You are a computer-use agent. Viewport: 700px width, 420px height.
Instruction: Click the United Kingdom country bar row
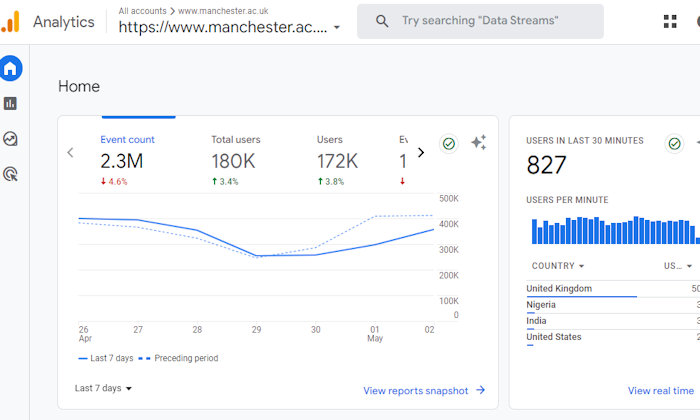pos(613,289)
